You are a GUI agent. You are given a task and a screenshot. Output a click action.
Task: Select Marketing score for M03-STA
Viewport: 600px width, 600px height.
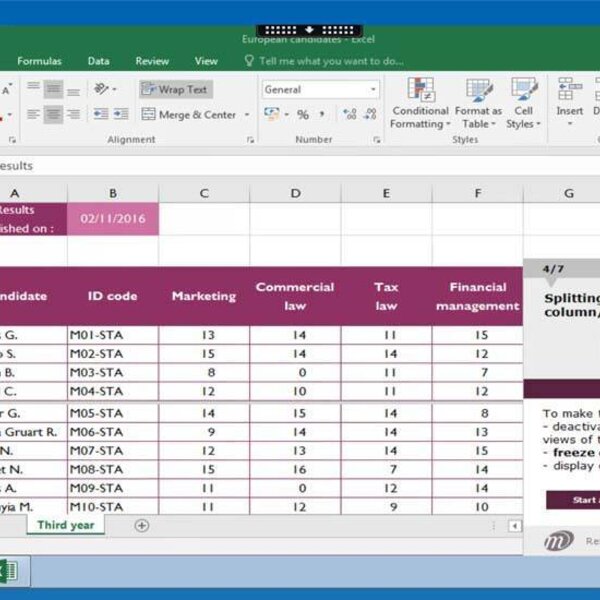point(204,372)
